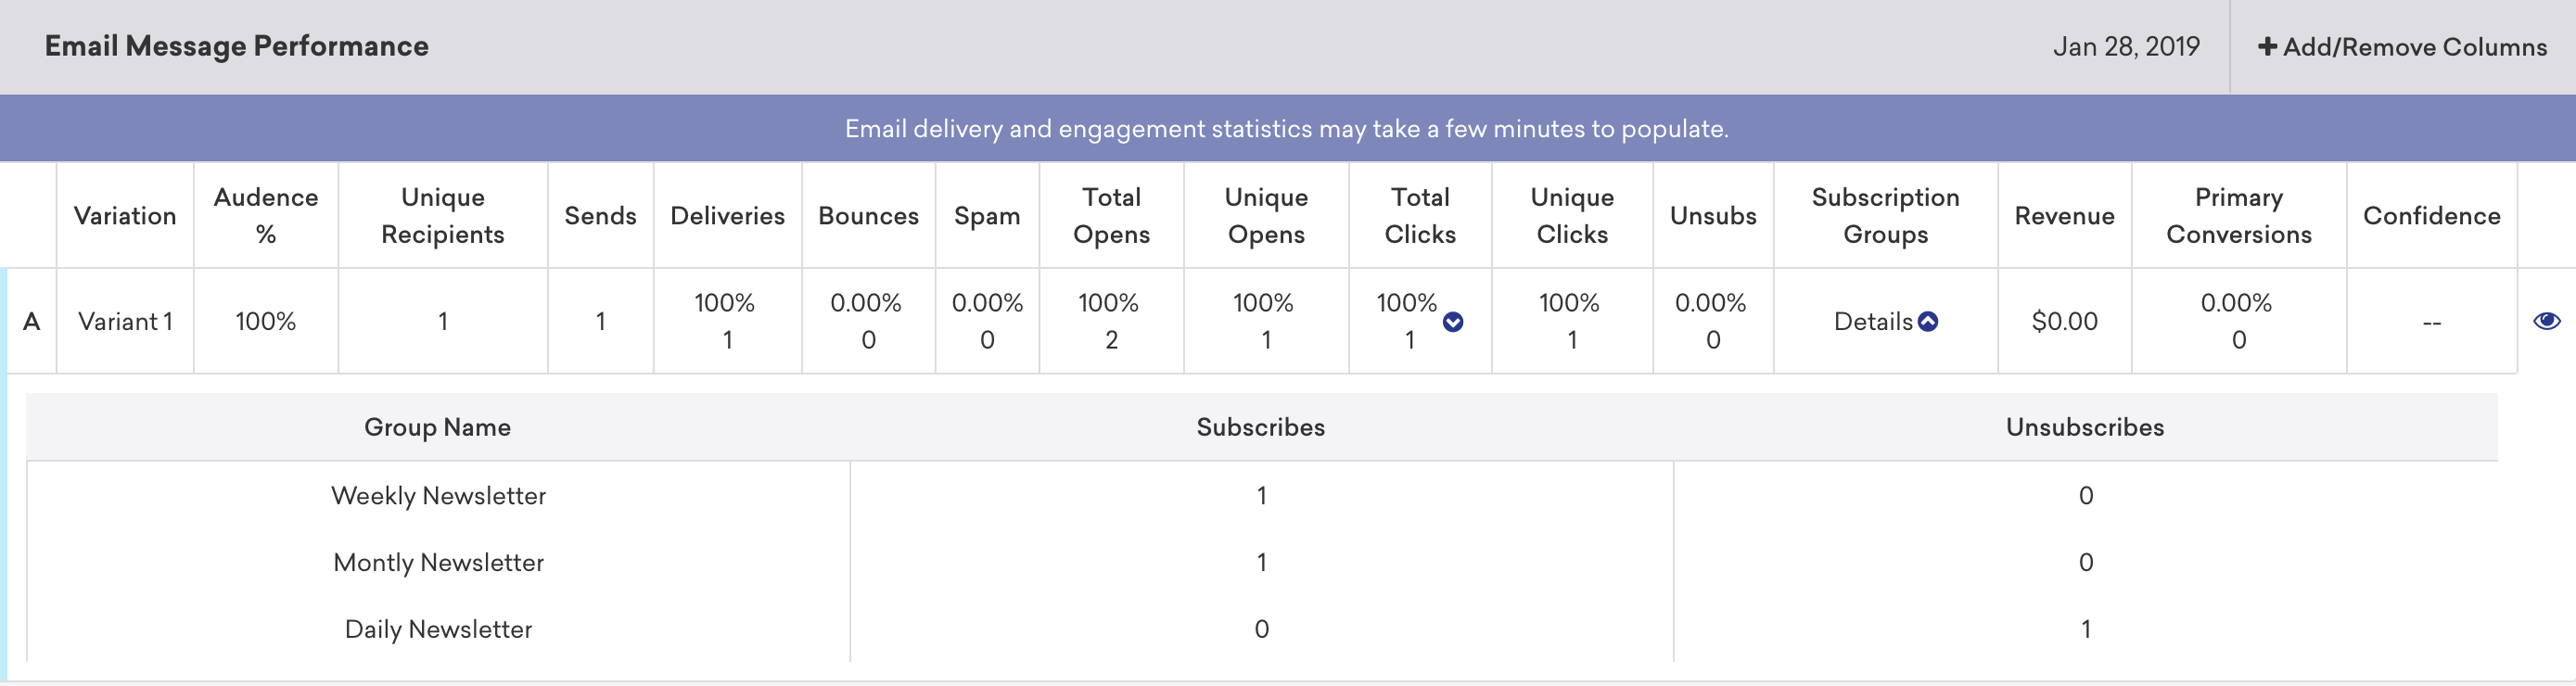
Task: Click the Unsubscribes header in group table
Action: pyautogui.click(x=2085, y=427)
